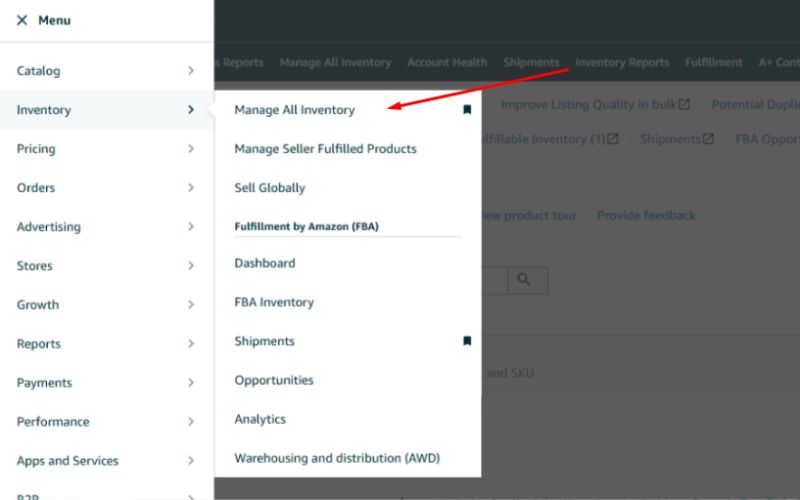Open external link icon beside Improve Listing Quality in bulk

[x=684, y=105]
